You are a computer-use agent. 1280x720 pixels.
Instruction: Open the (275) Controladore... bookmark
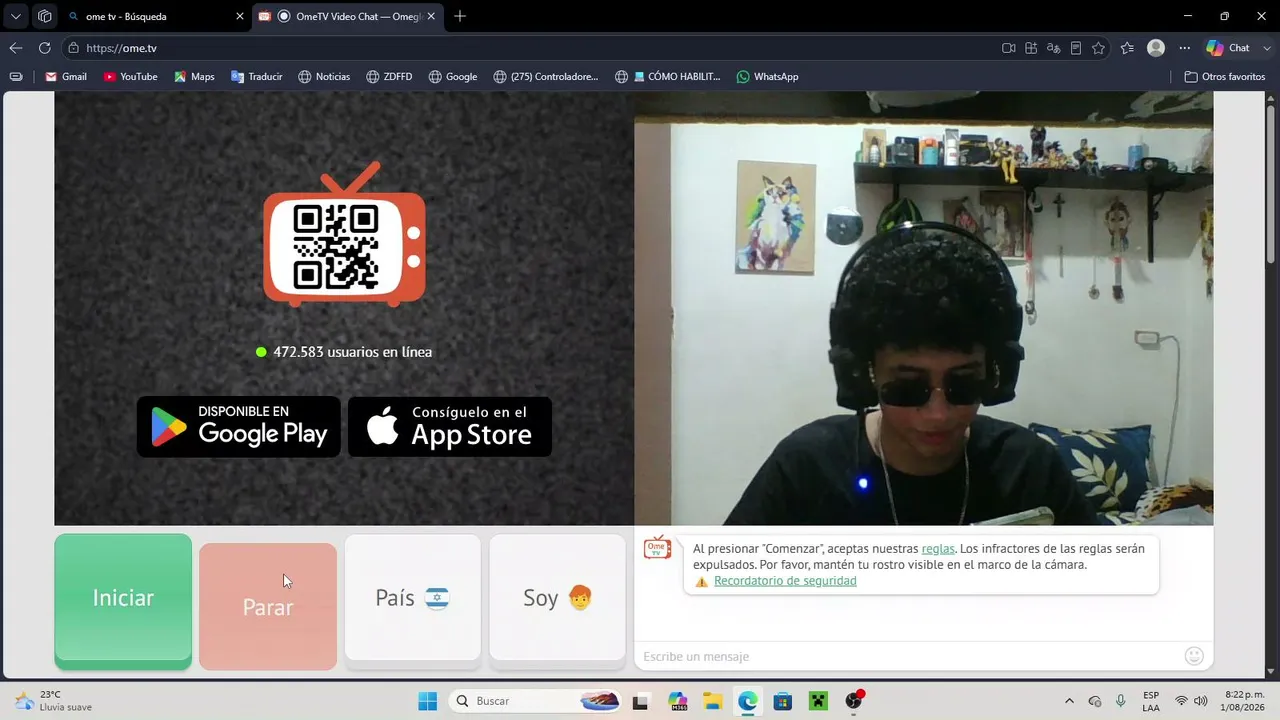(x=546, y=76)
